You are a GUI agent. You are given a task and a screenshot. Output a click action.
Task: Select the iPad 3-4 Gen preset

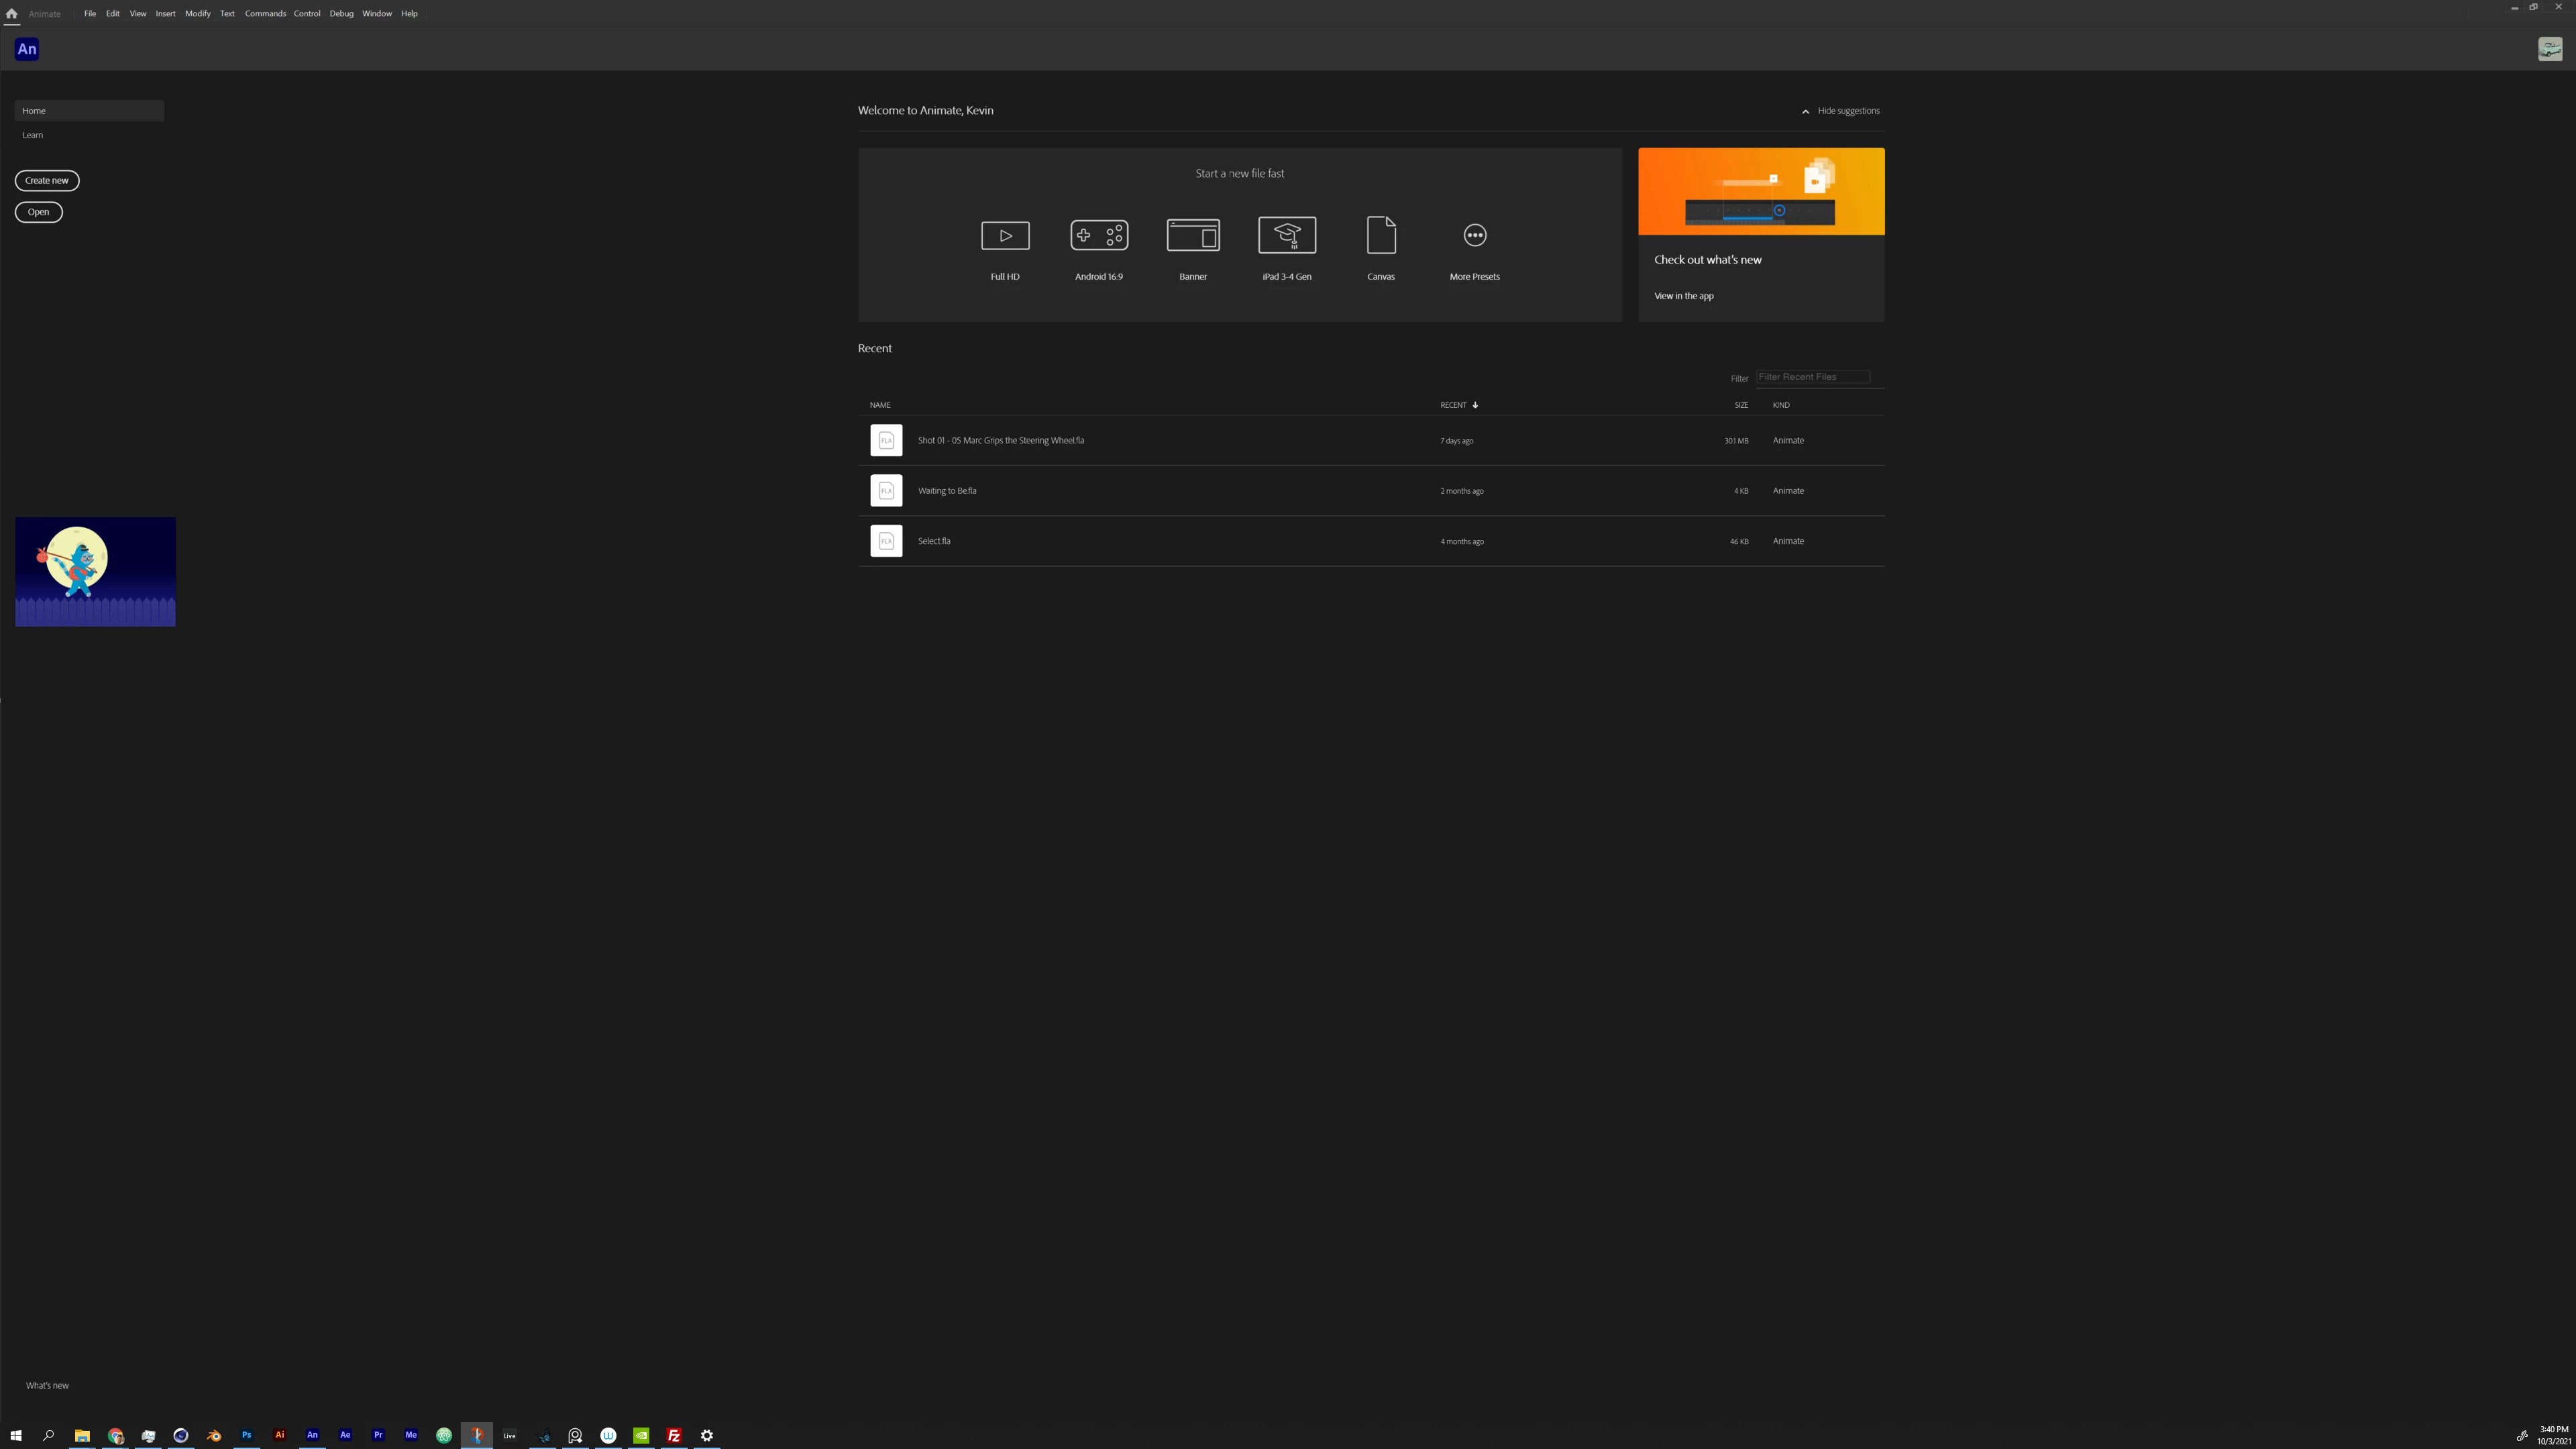(x=1287, y=235)
